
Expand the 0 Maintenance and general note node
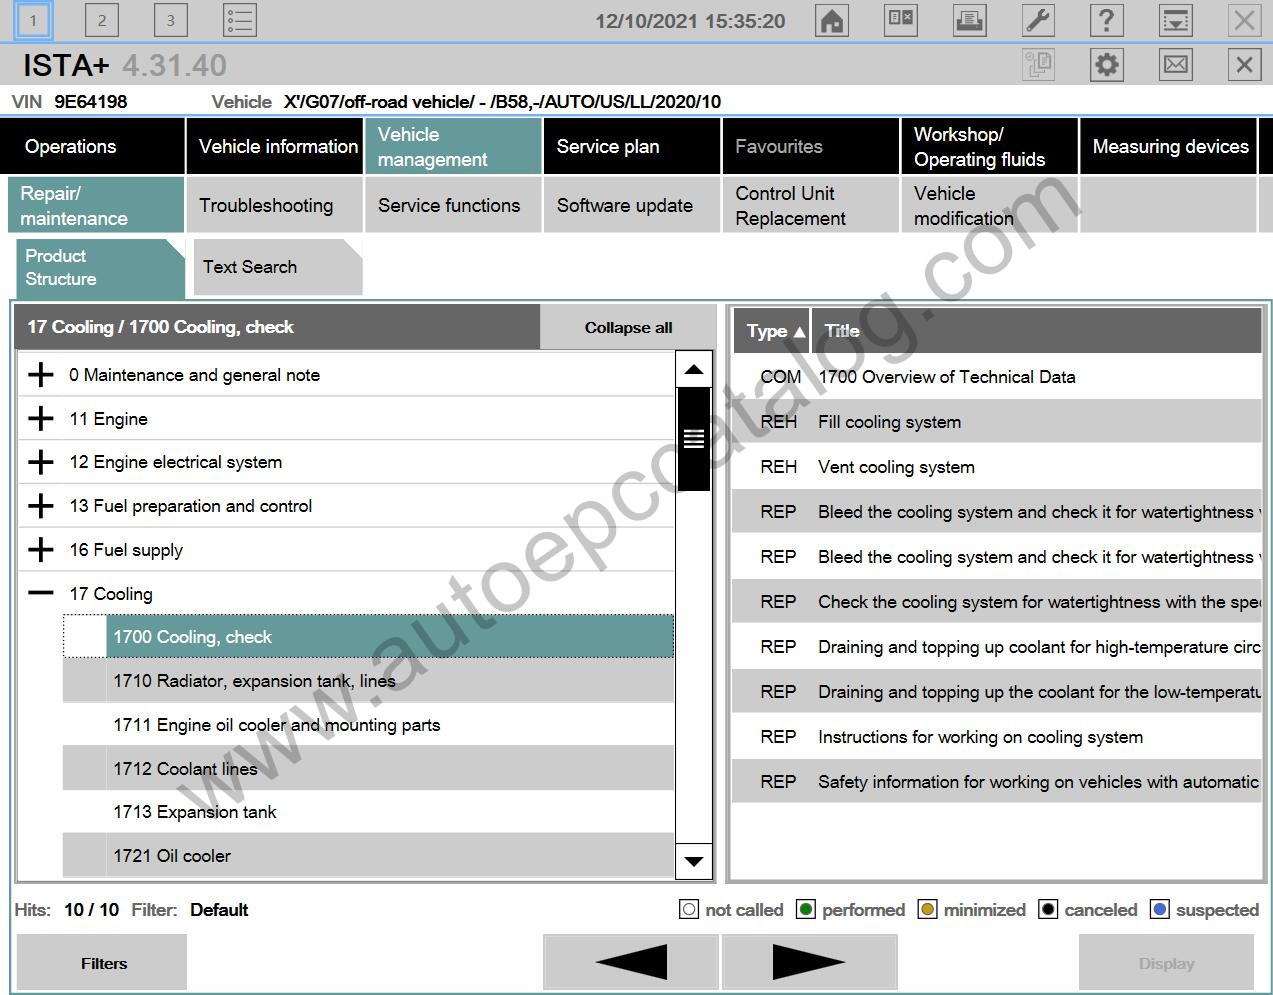(41, 375)
